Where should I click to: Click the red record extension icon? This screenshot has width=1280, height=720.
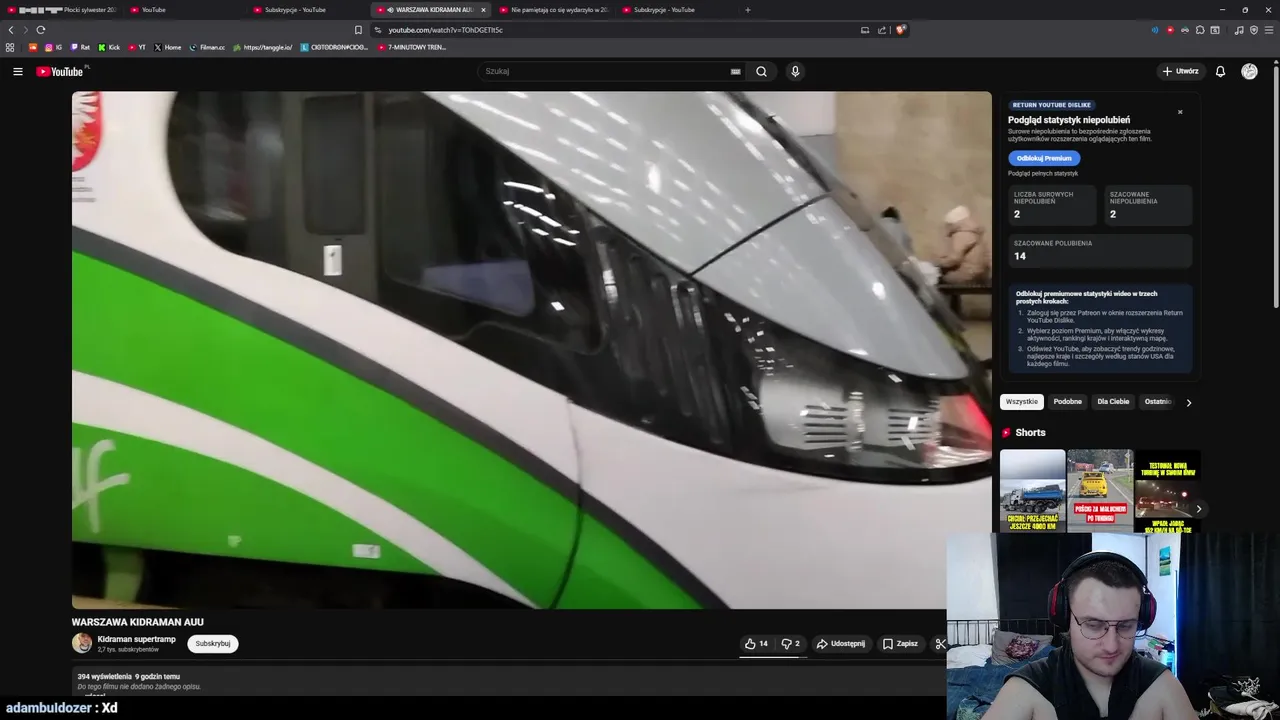click(x=1170, y=30)
